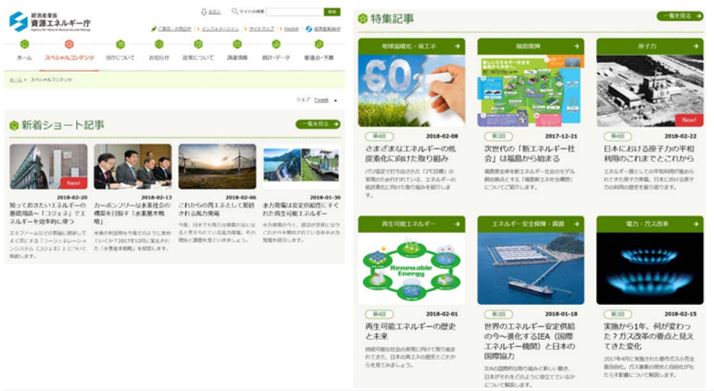Click the hexagon icon above 調達情報
Screen dimensions: 714x391
point(237,44)
